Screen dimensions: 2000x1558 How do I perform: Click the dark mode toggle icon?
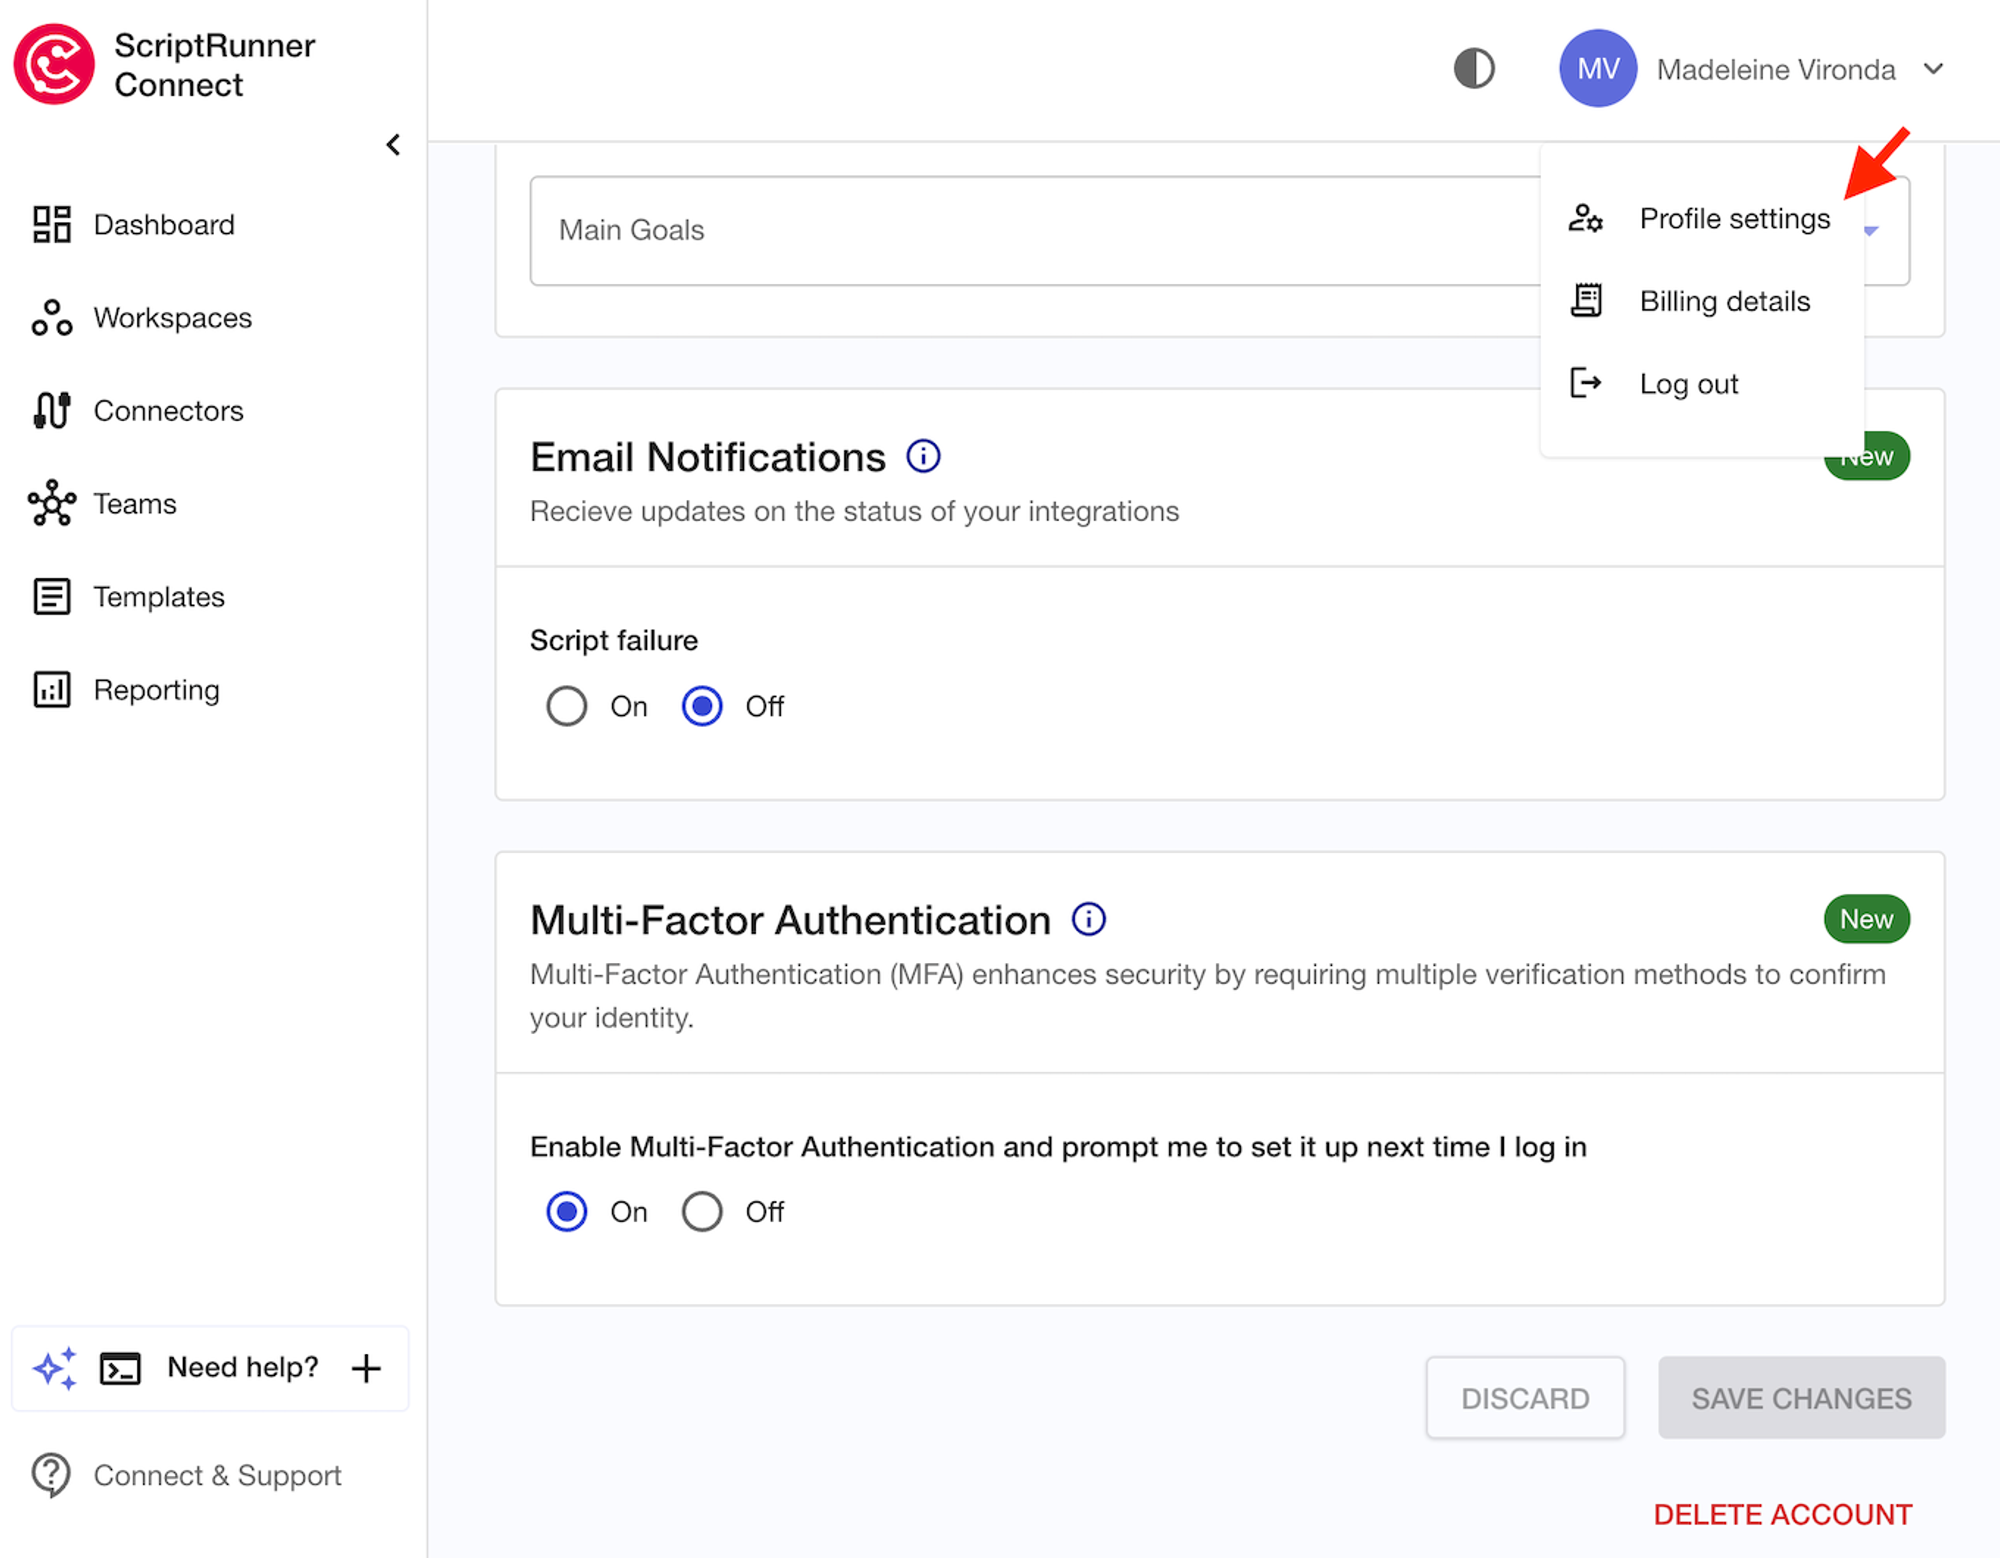click(x=1474, y=68)
